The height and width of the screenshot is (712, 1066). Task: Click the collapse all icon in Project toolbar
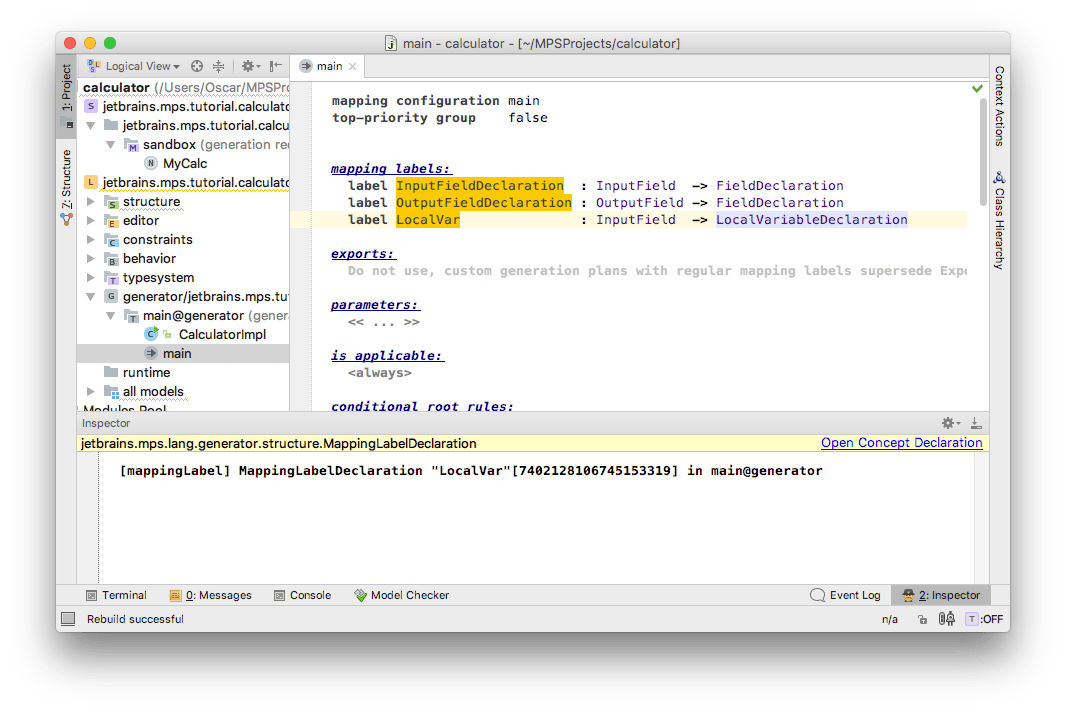(x=218, y=66)
